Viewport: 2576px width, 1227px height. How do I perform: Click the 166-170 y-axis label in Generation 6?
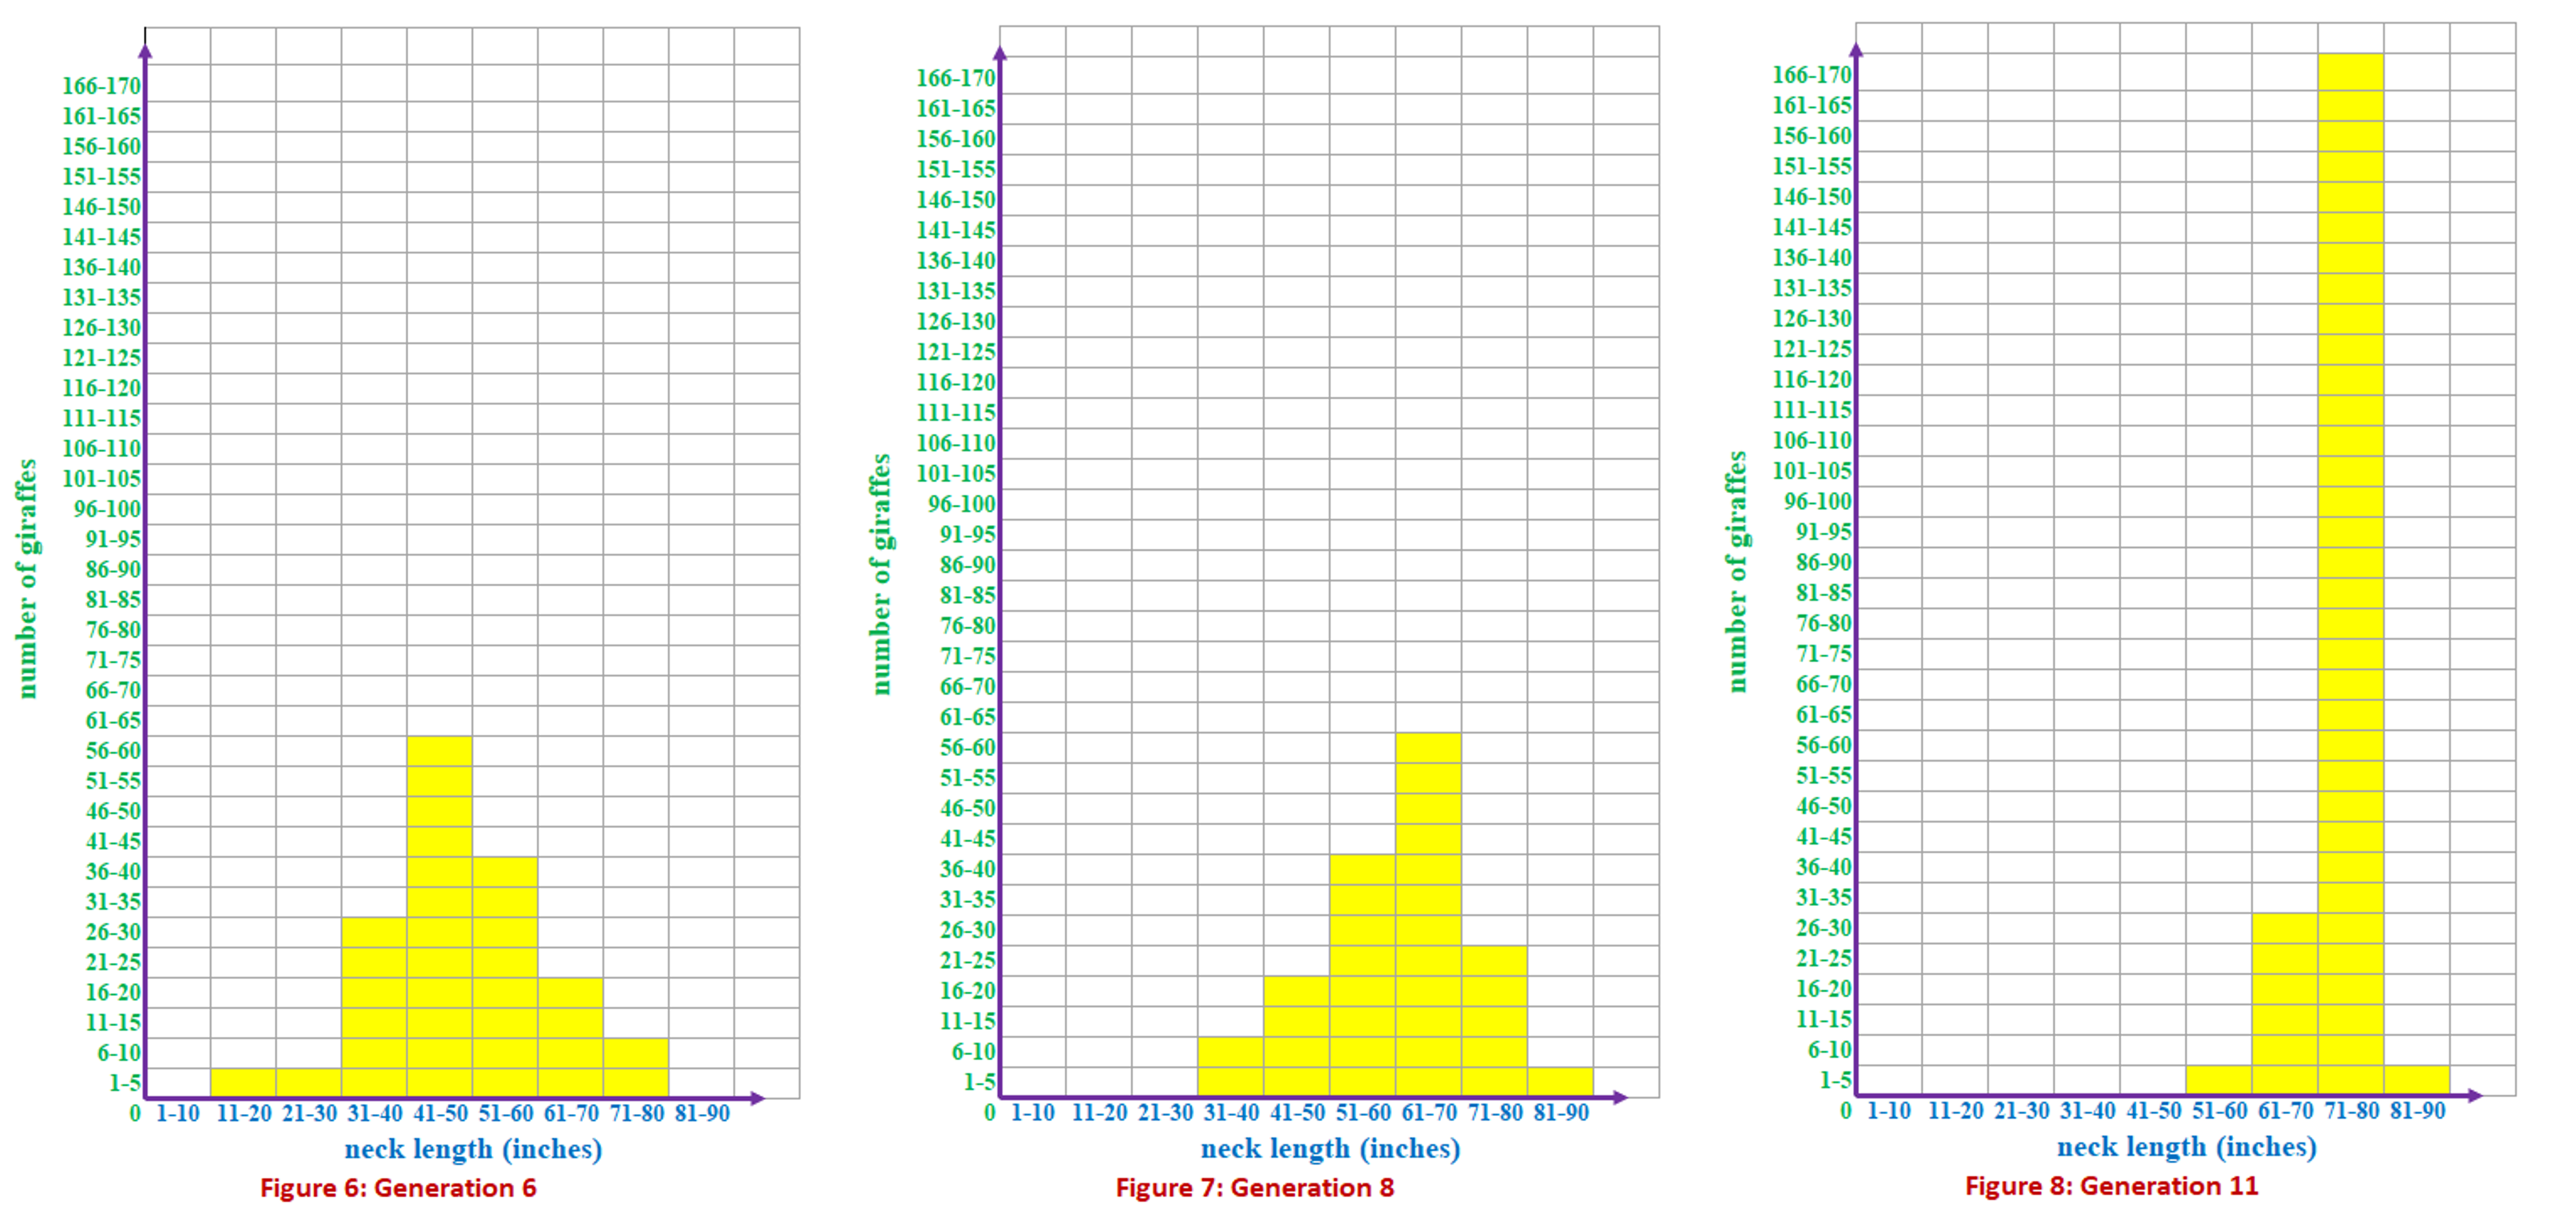pyautogui.click(x=101, y=86)
